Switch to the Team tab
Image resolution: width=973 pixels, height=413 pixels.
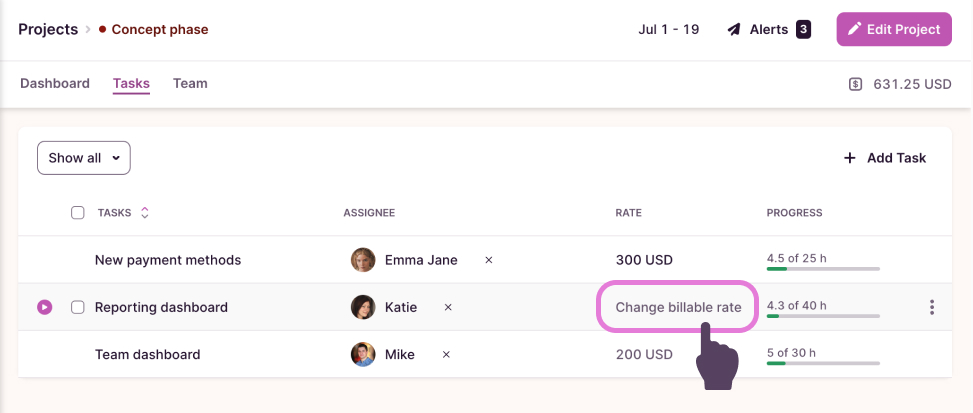pyautogui.click(x=190, y=84)
